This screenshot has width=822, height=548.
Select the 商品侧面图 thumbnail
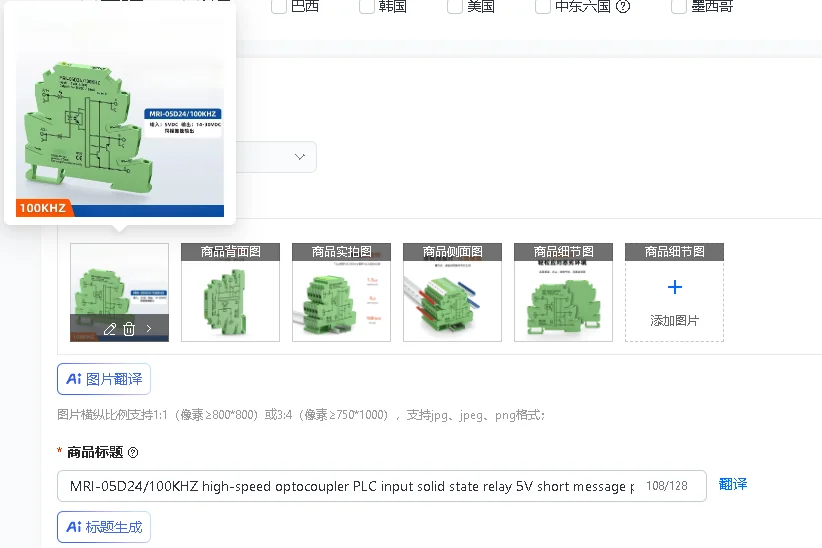coord(452,292)
